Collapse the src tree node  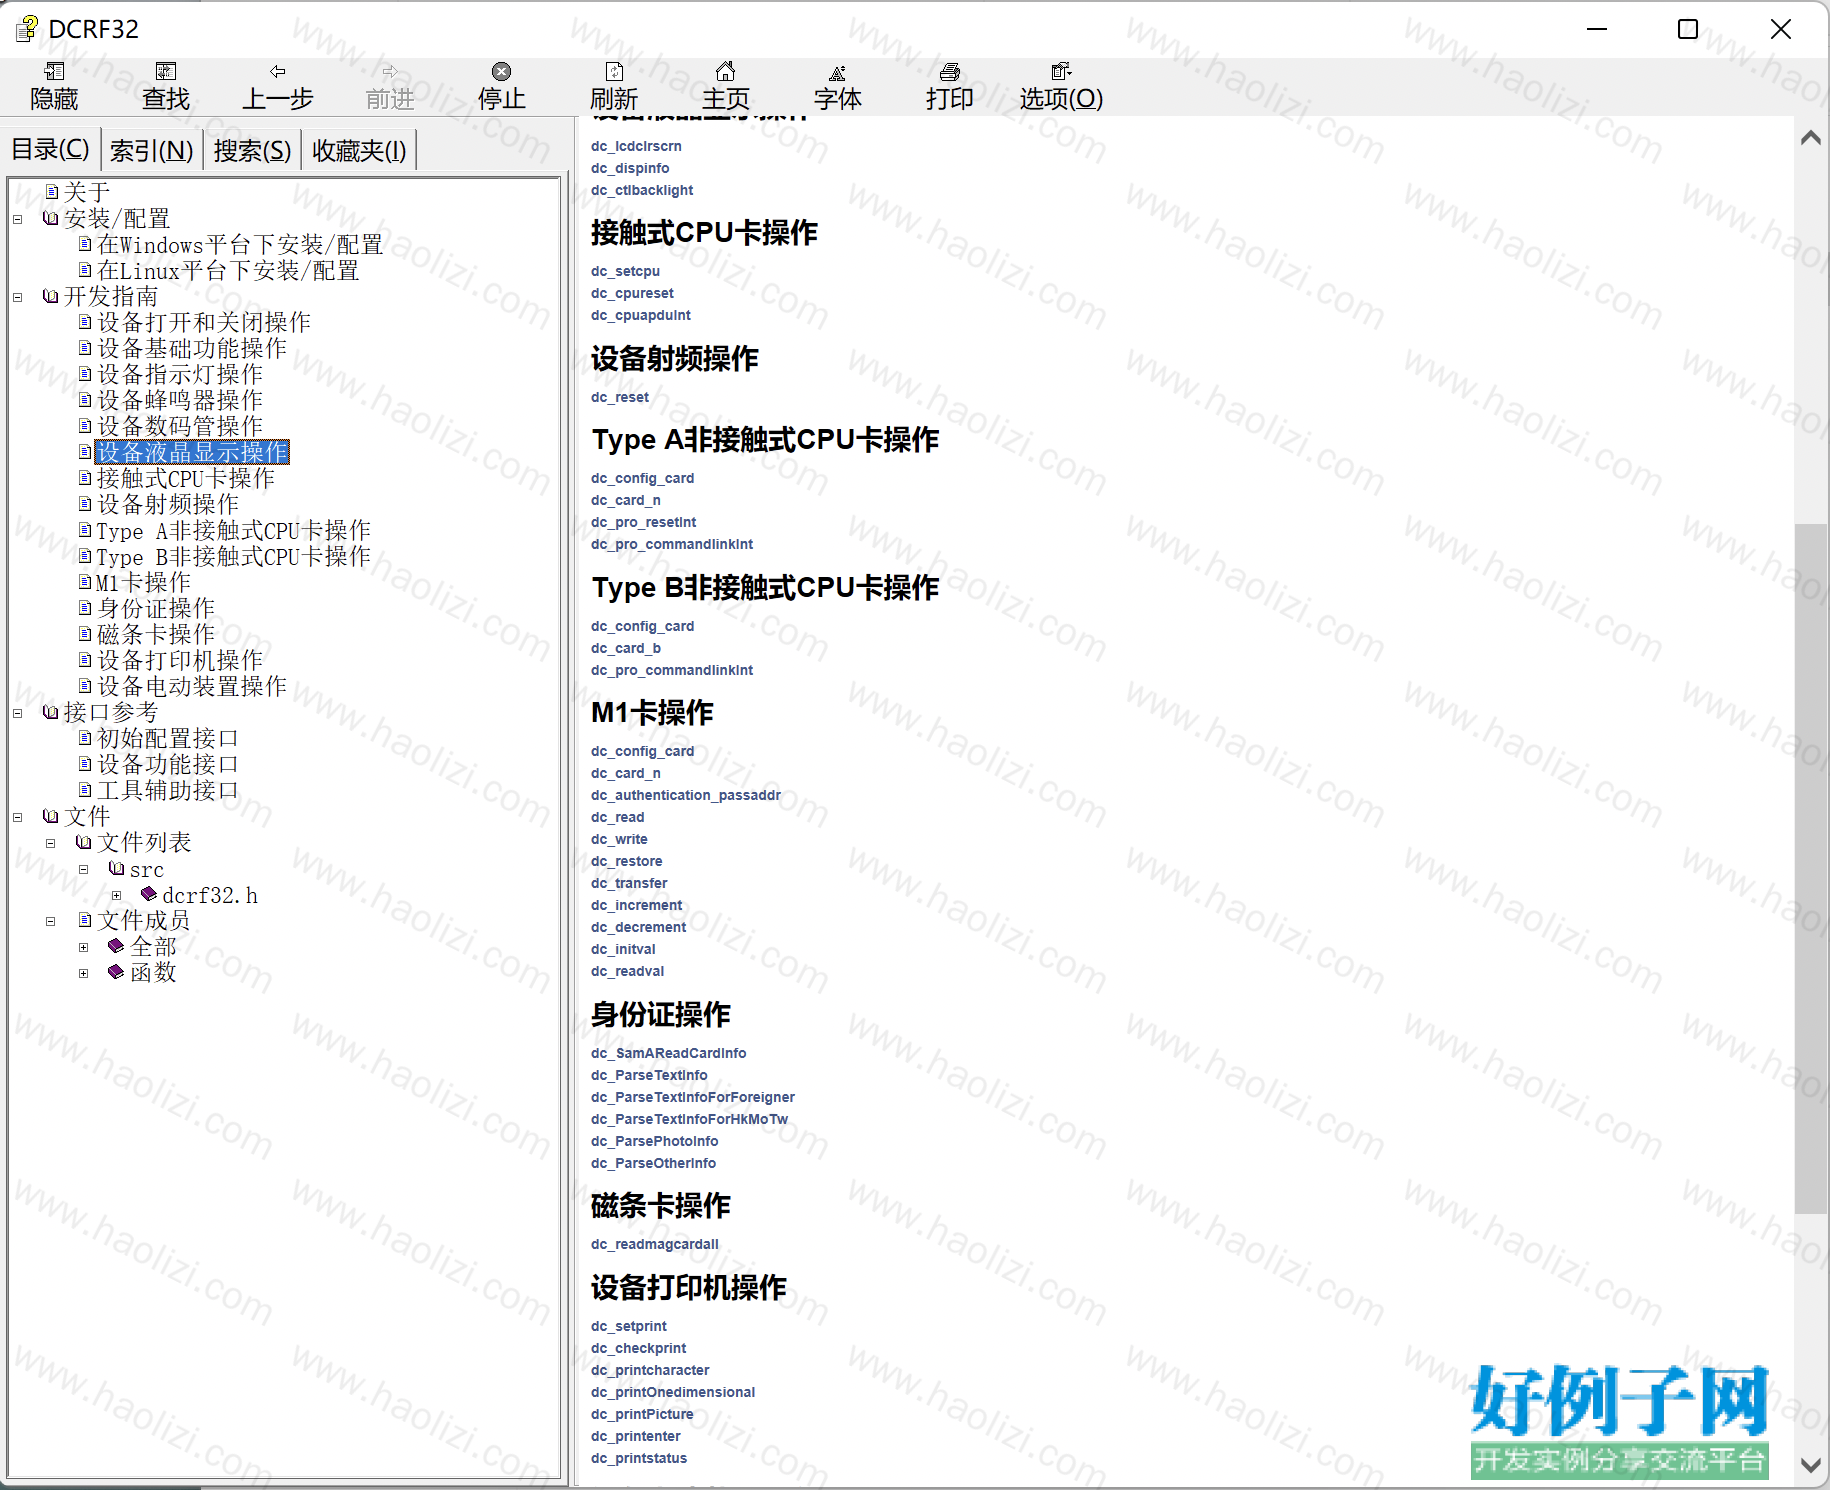coord(83,869)
